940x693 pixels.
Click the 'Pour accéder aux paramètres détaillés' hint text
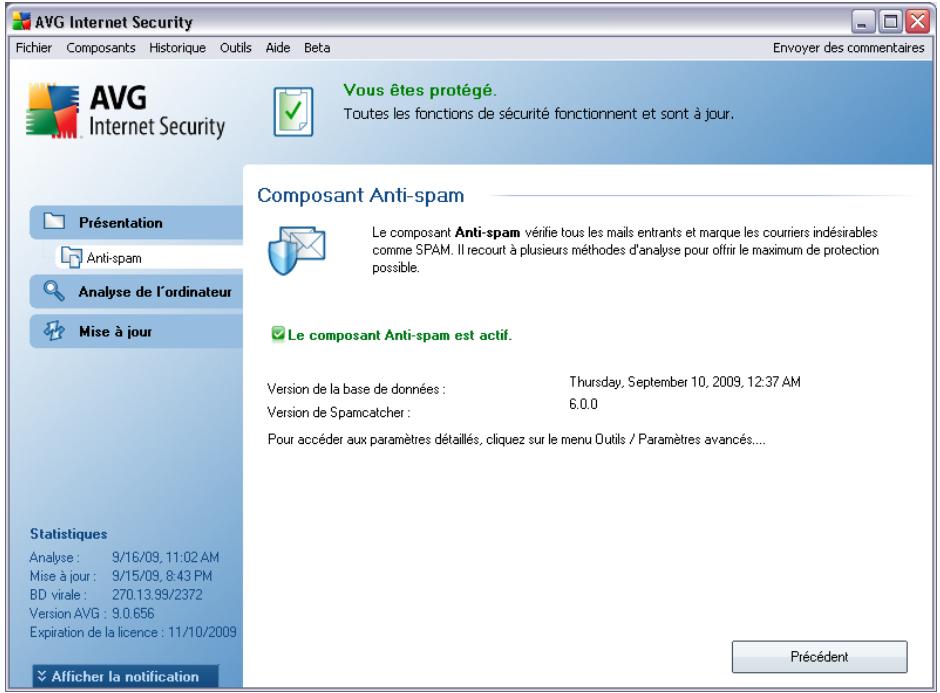[516, 439]
